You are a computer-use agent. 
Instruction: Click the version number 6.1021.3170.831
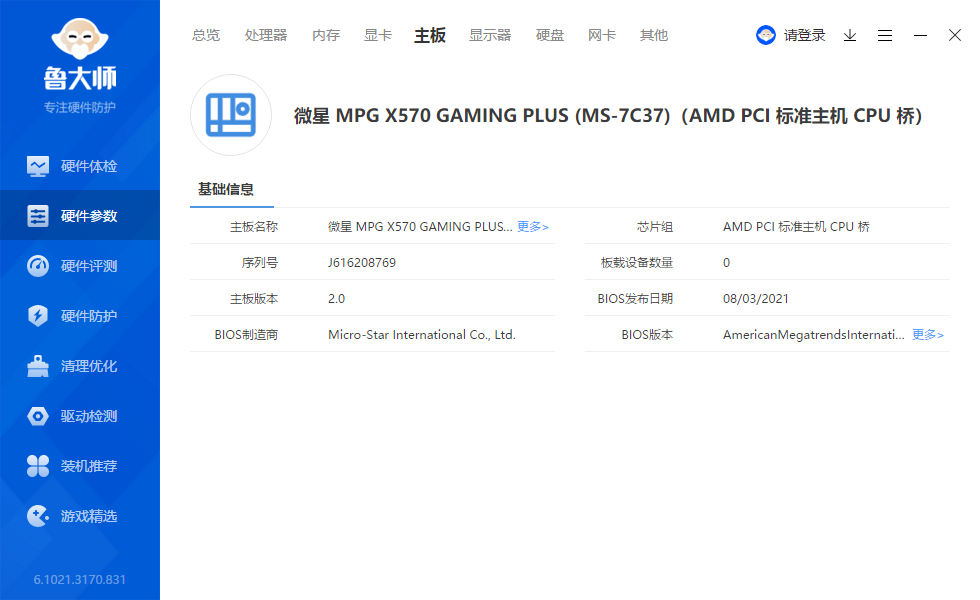pyautogui.click(x=80, y=580)
